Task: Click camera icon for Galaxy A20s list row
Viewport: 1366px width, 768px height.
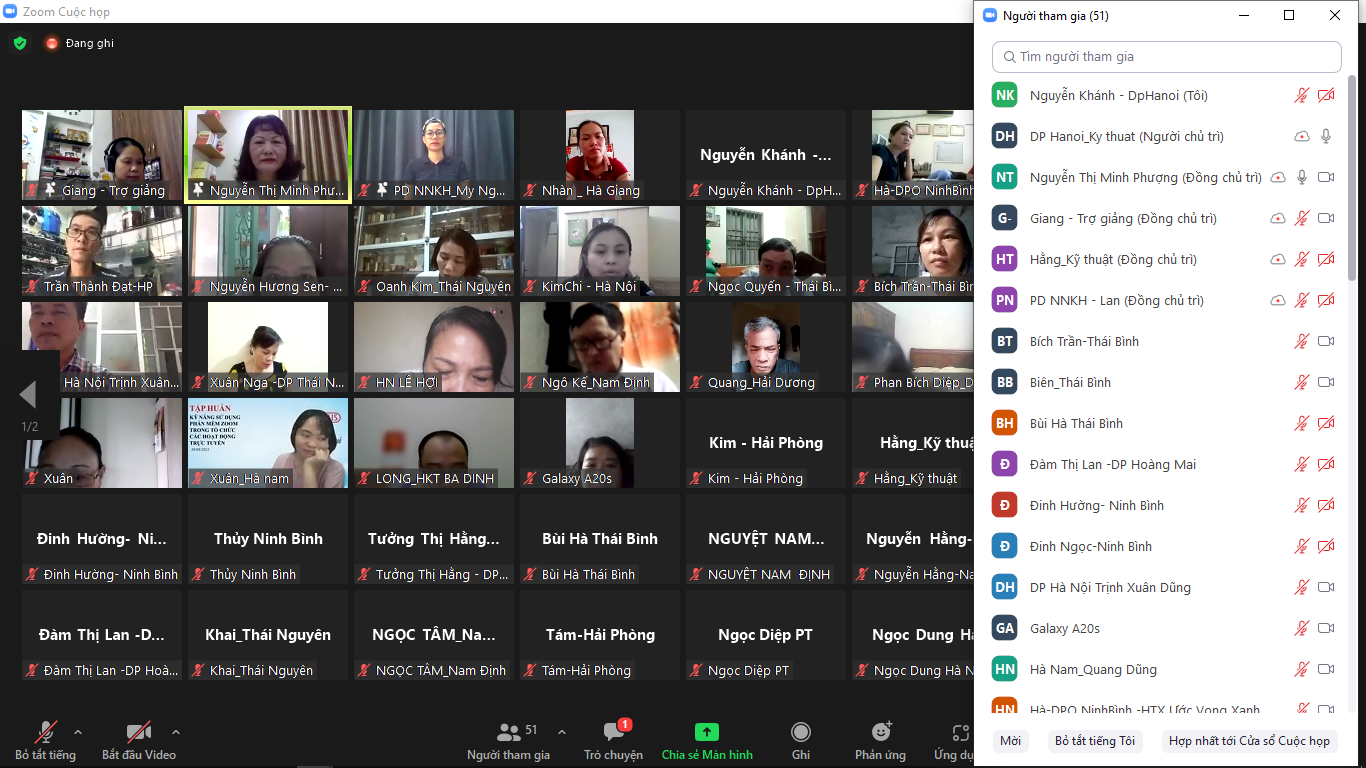Action: (1326, 629)
